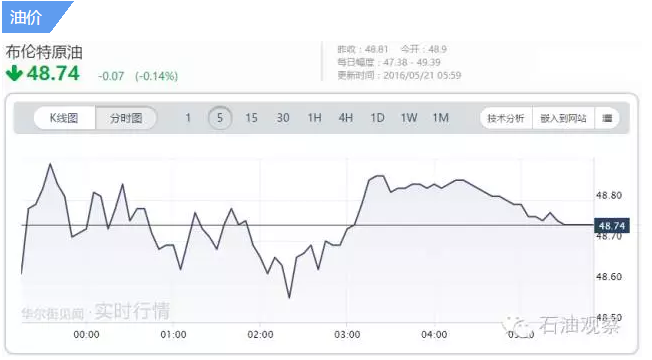
Task: Switch to the 分时图 chart view
Action: [x=126, y=118]
